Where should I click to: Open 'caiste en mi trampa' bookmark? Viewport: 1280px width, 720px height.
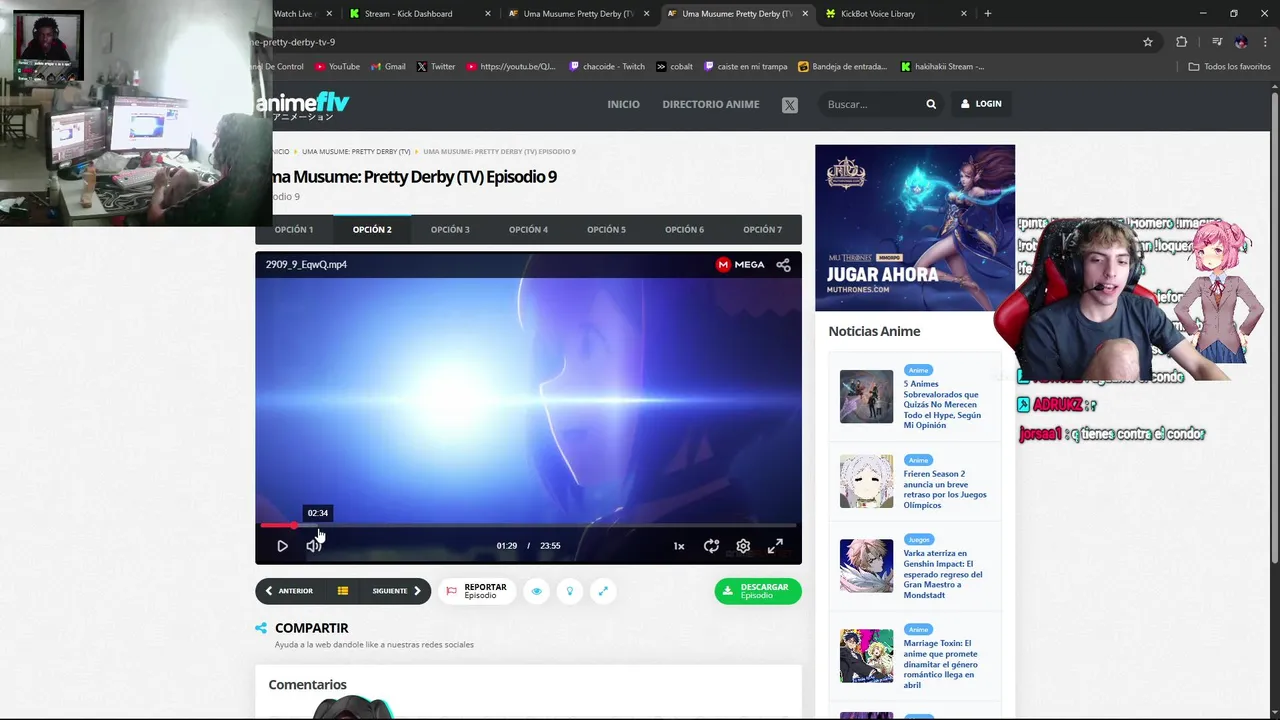pos(746,67)
